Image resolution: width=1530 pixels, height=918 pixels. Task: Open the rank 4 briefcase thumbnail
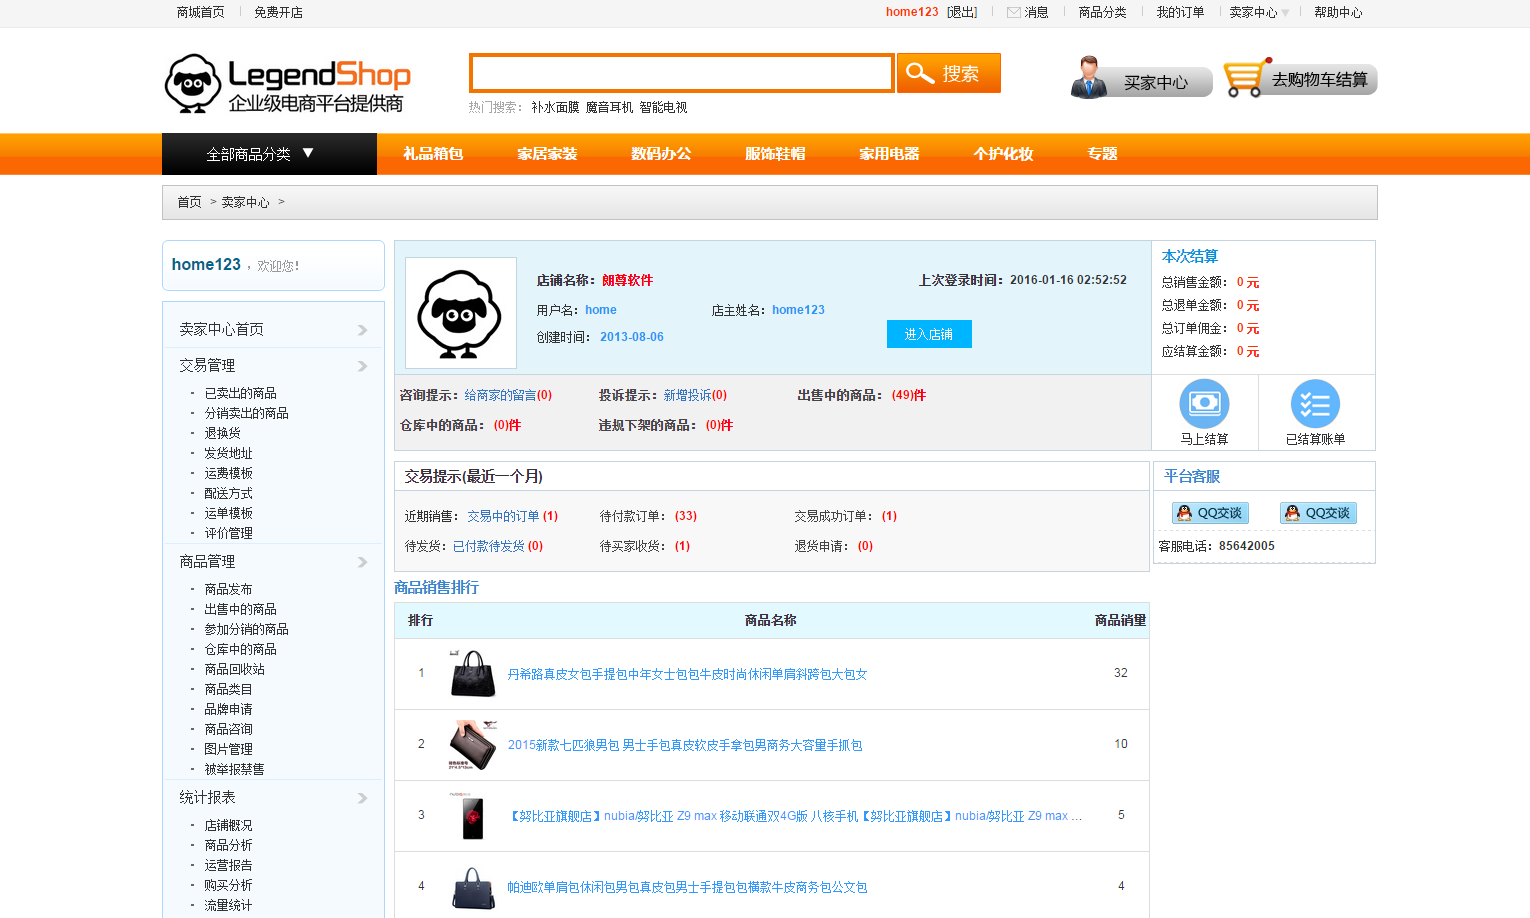pyautogui.click(x=473, y=887)
